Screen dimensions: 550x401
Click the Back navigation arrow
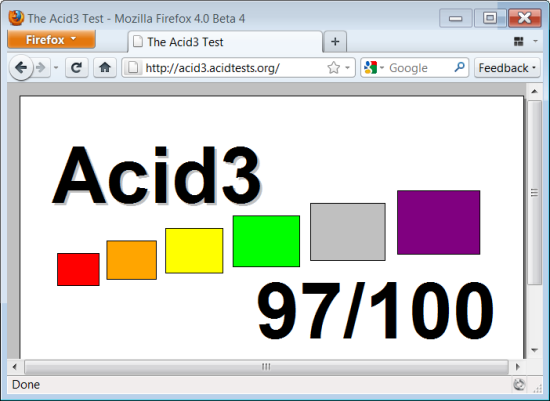pos(21,67)
